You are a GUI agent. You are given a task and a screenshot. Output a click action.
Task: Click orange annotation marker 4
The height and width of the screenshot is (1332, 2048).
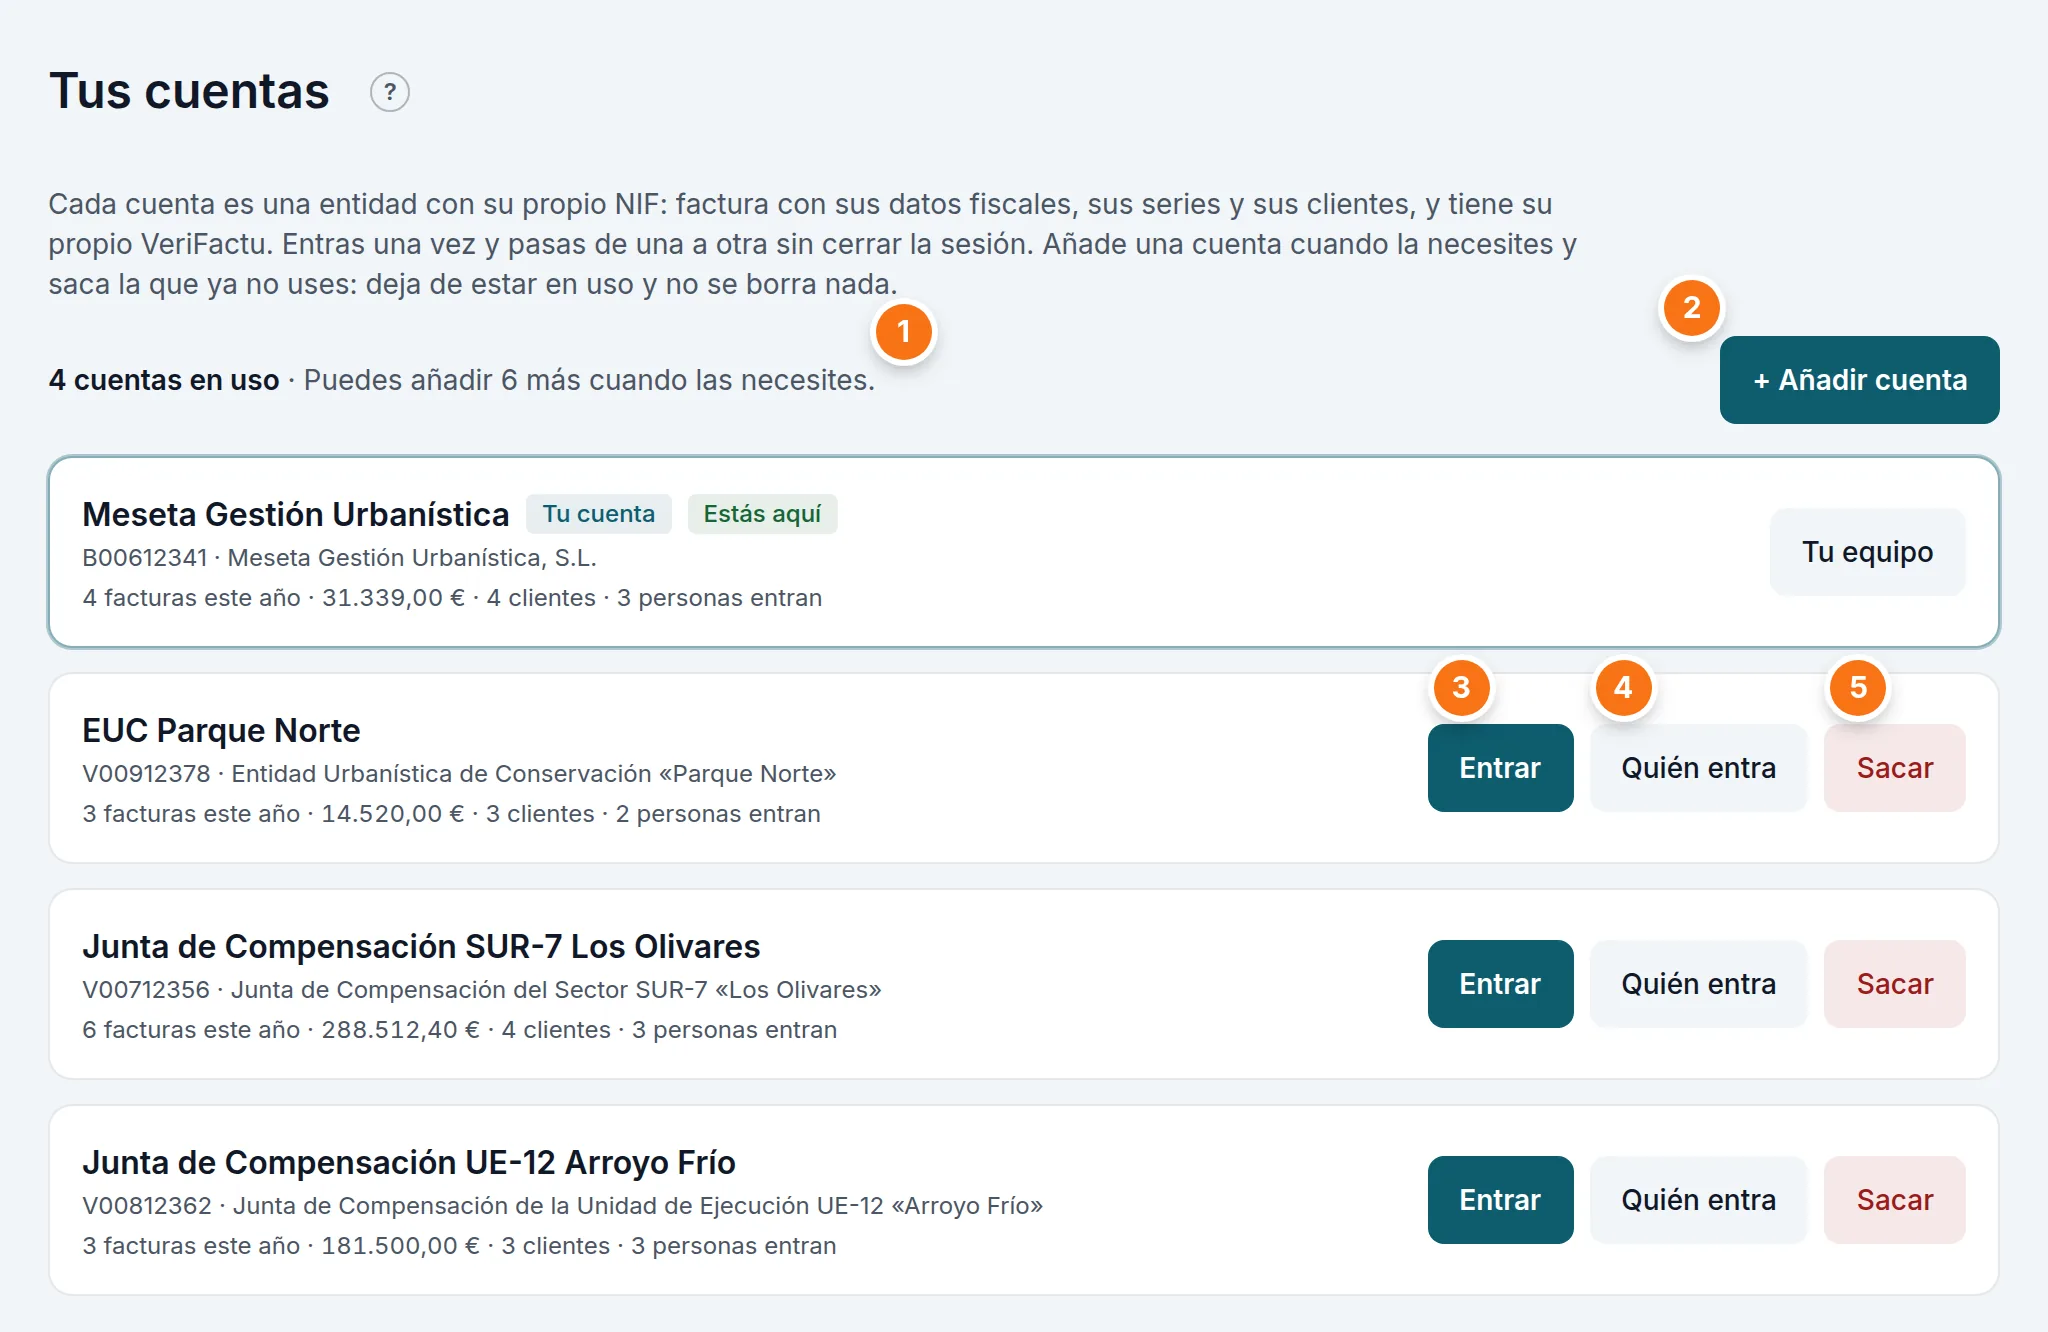tap(1623, 688)
